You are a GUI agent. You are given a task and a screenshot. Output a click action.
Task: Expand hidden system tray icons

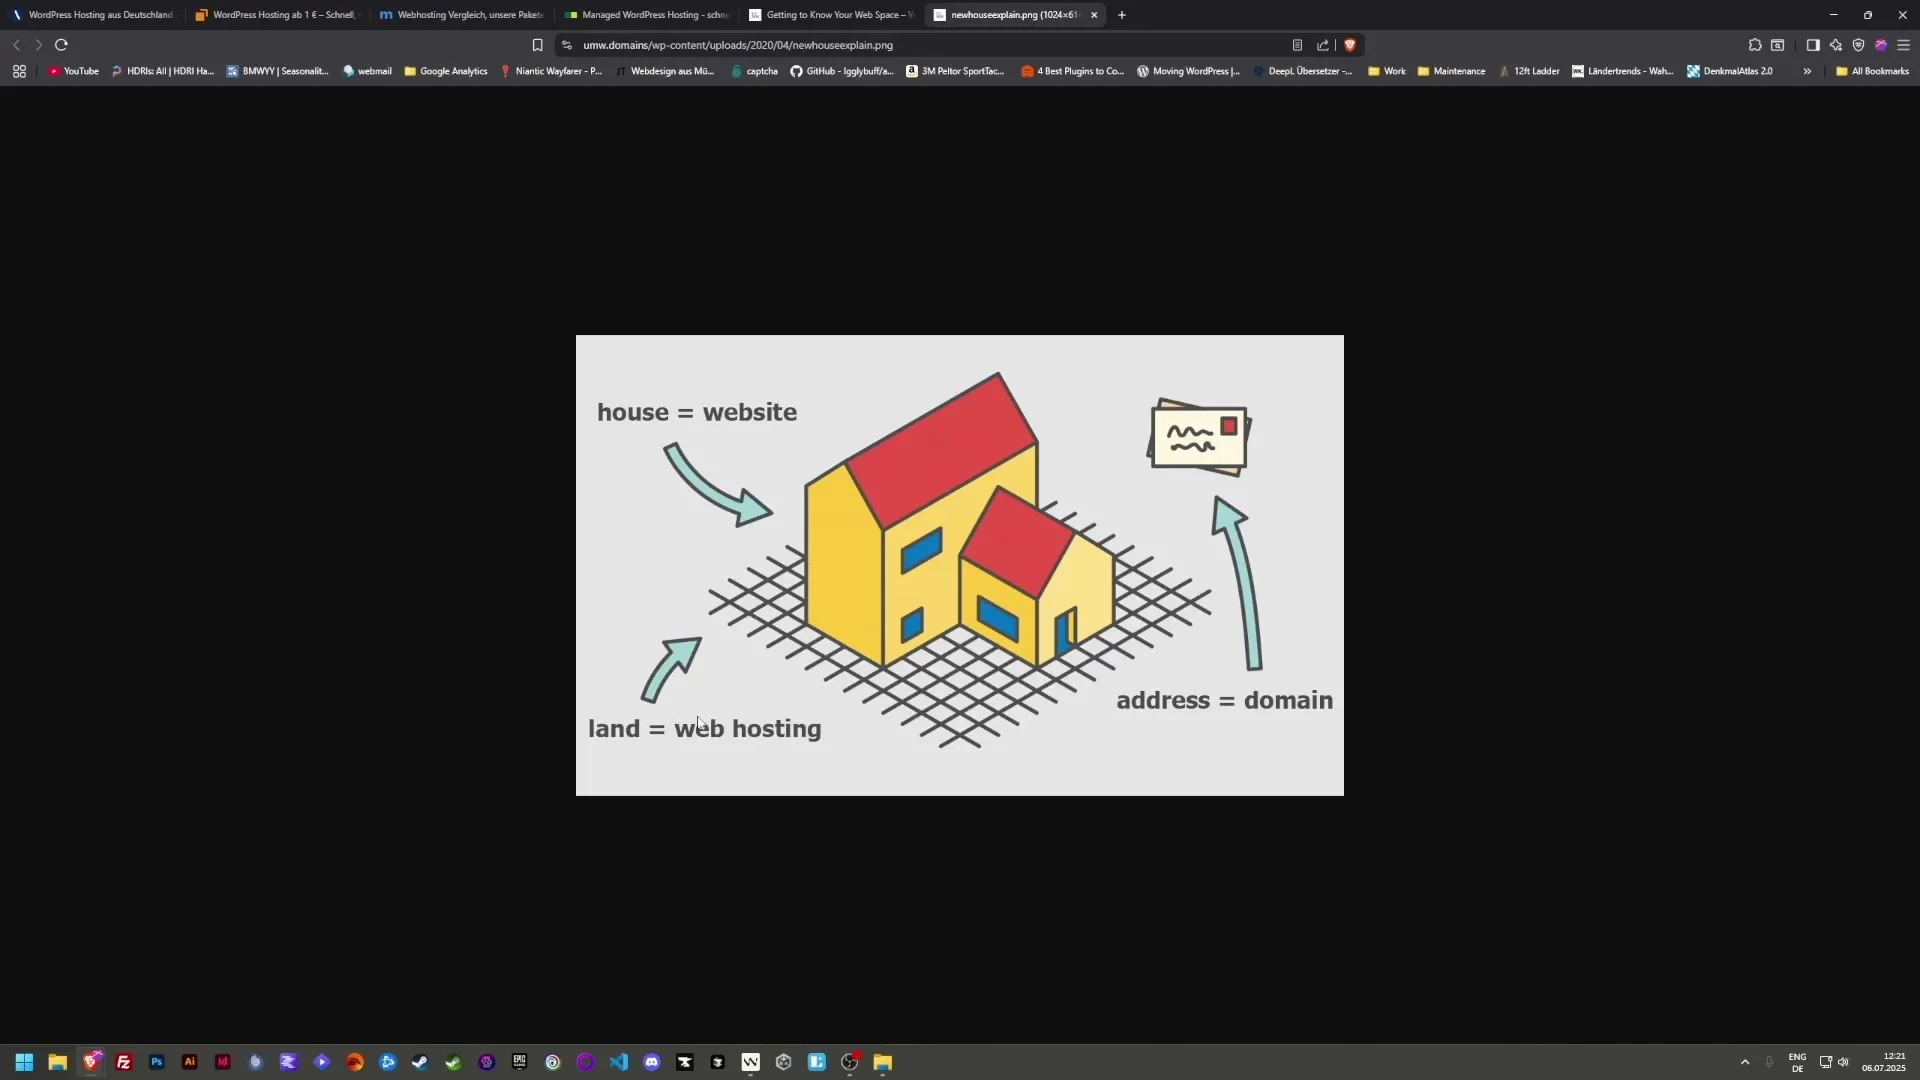pyautogui.click(x=1745, y=1062)
